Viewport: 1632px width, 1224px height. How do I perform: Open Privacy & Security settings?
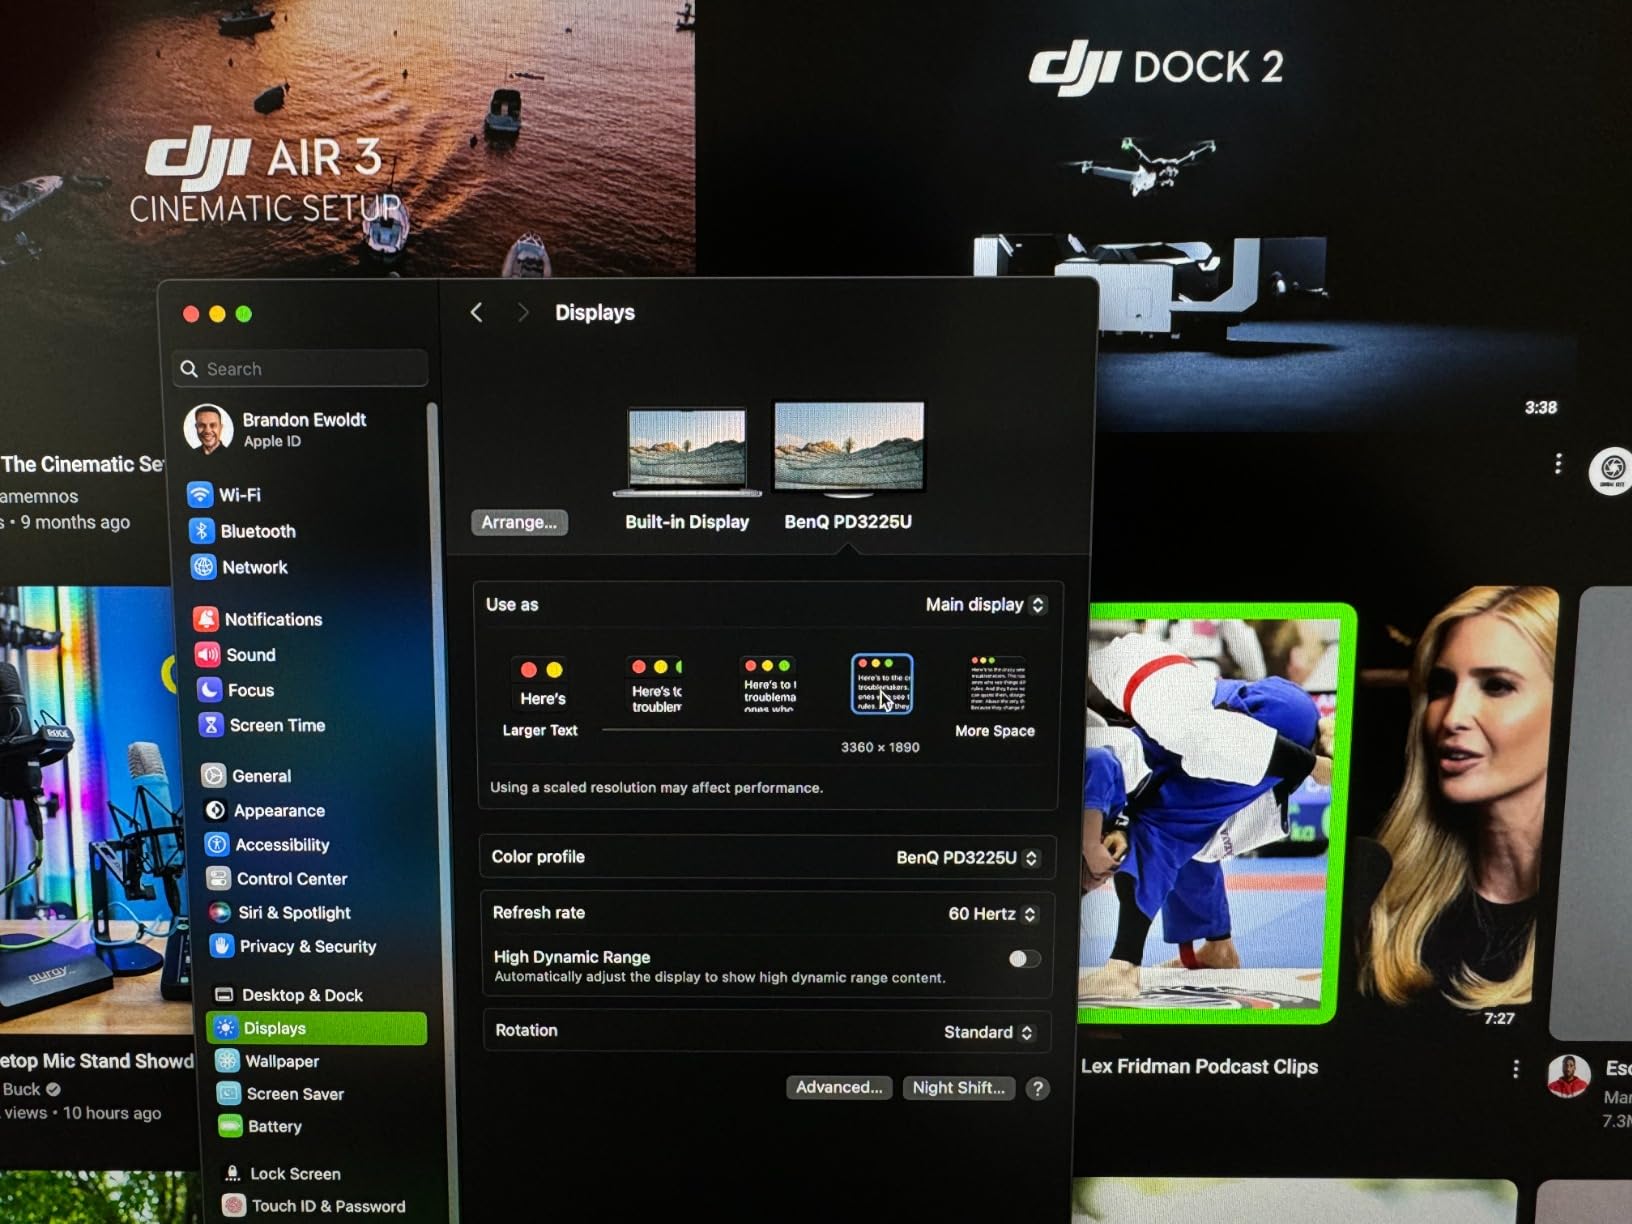coord(306,946)
